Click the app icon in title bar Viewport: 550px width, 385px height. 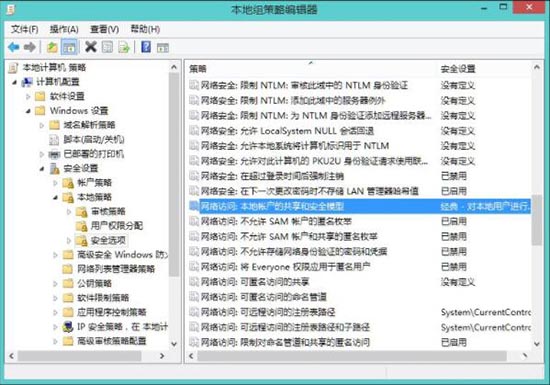[x=11, y=9]
